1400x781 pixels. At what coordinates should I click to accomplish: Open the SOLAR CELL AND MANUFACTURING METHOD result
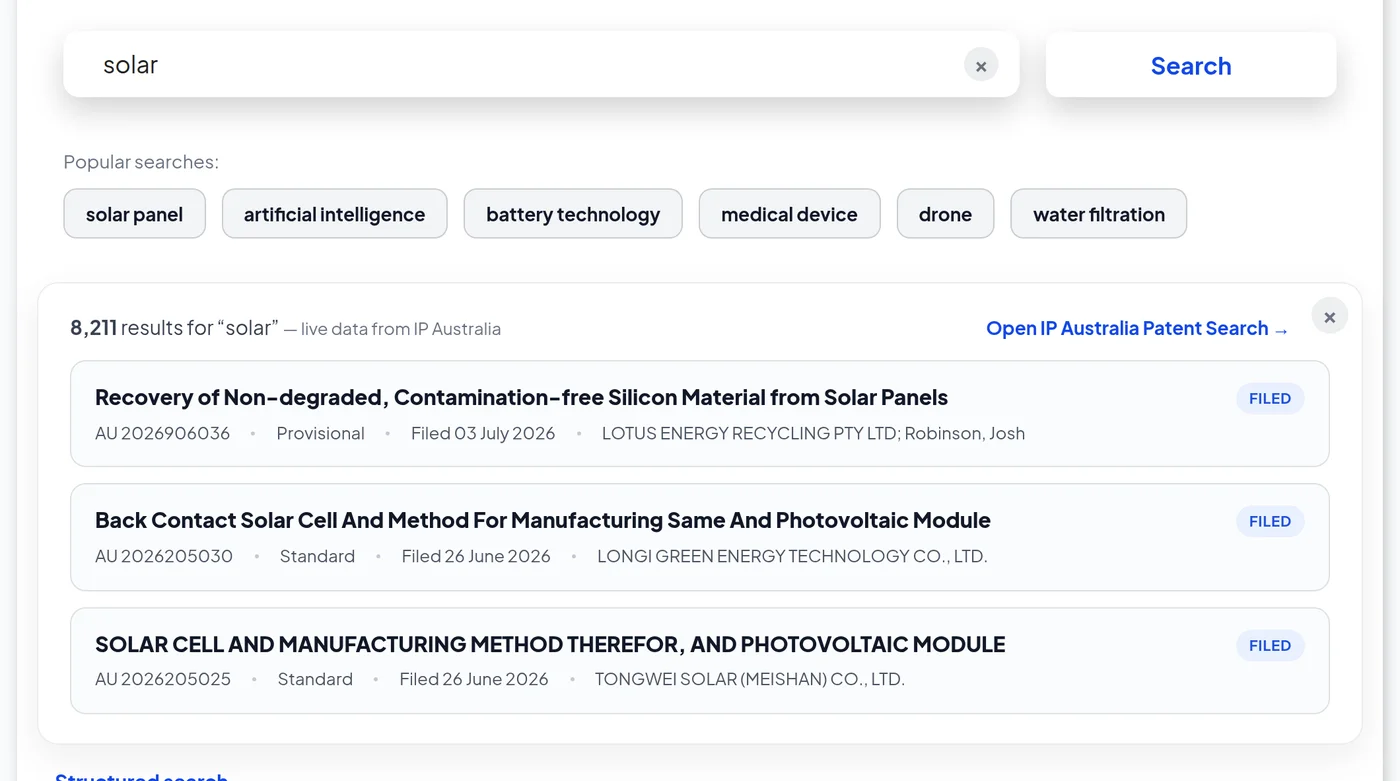pos(700,661)
